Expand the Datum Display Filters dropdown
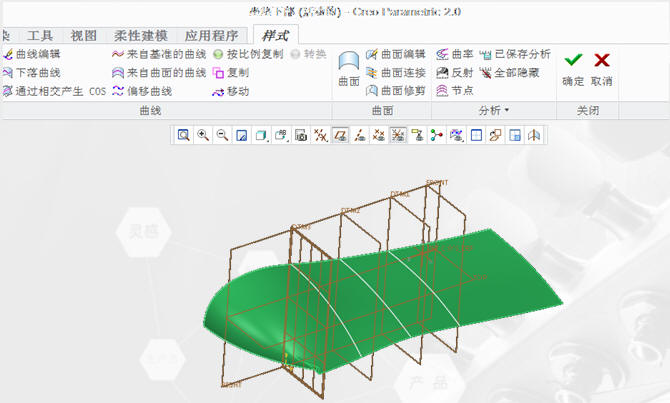 point(320,135)
